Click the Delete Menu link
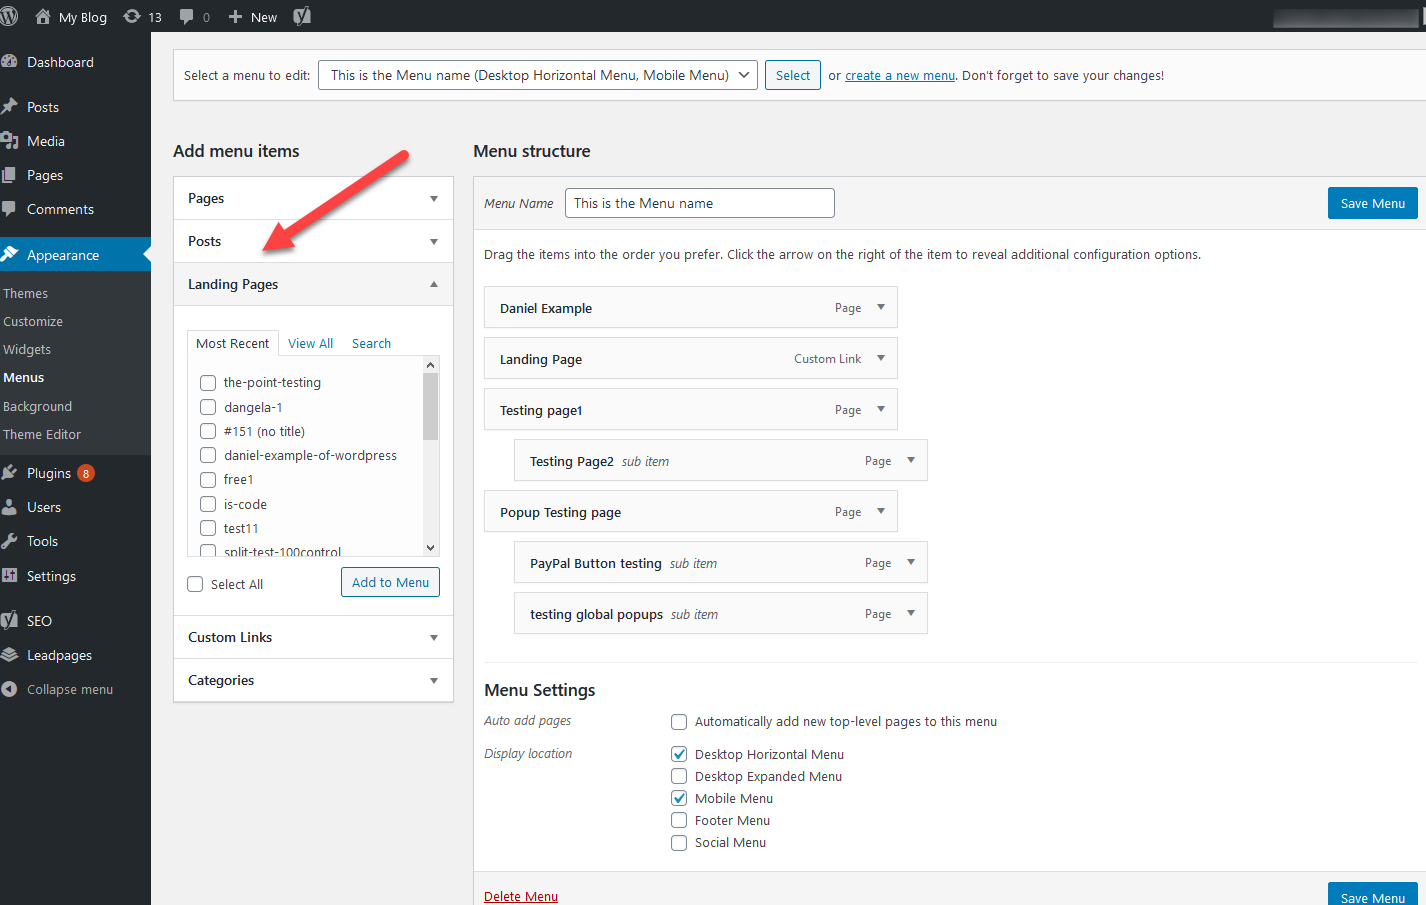1426x905 pixels. pos(521,896)
